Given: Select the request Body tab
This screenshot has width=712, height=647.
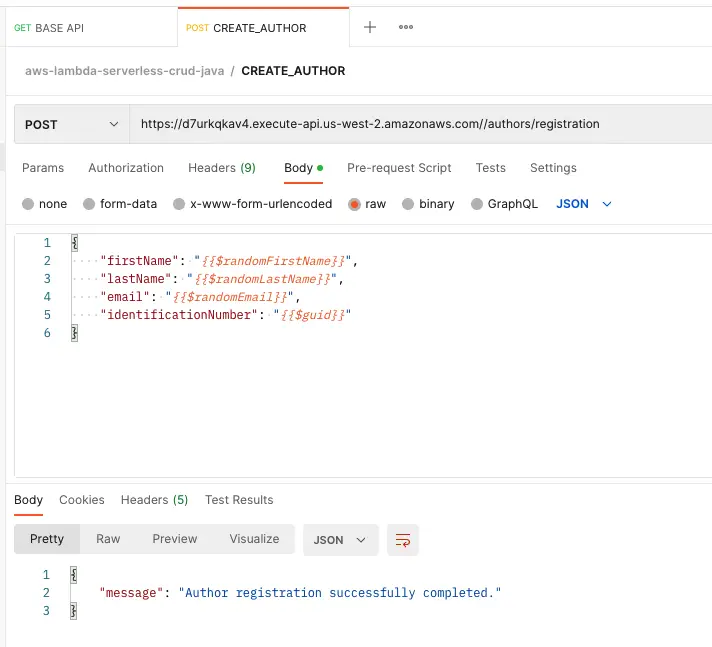Looking at the screenshot, I should point(303,168).
